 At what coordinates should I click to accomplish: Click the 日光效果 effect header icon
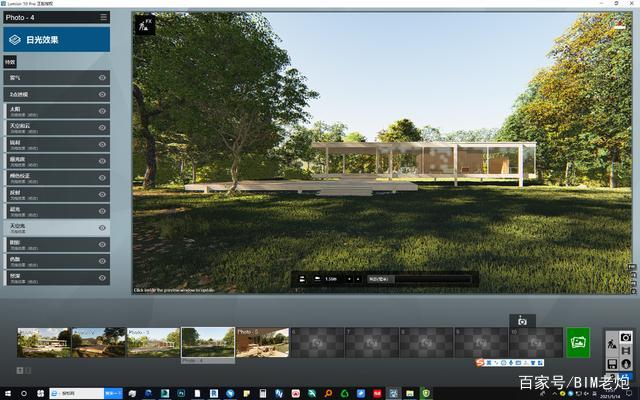tap(13, 40)
